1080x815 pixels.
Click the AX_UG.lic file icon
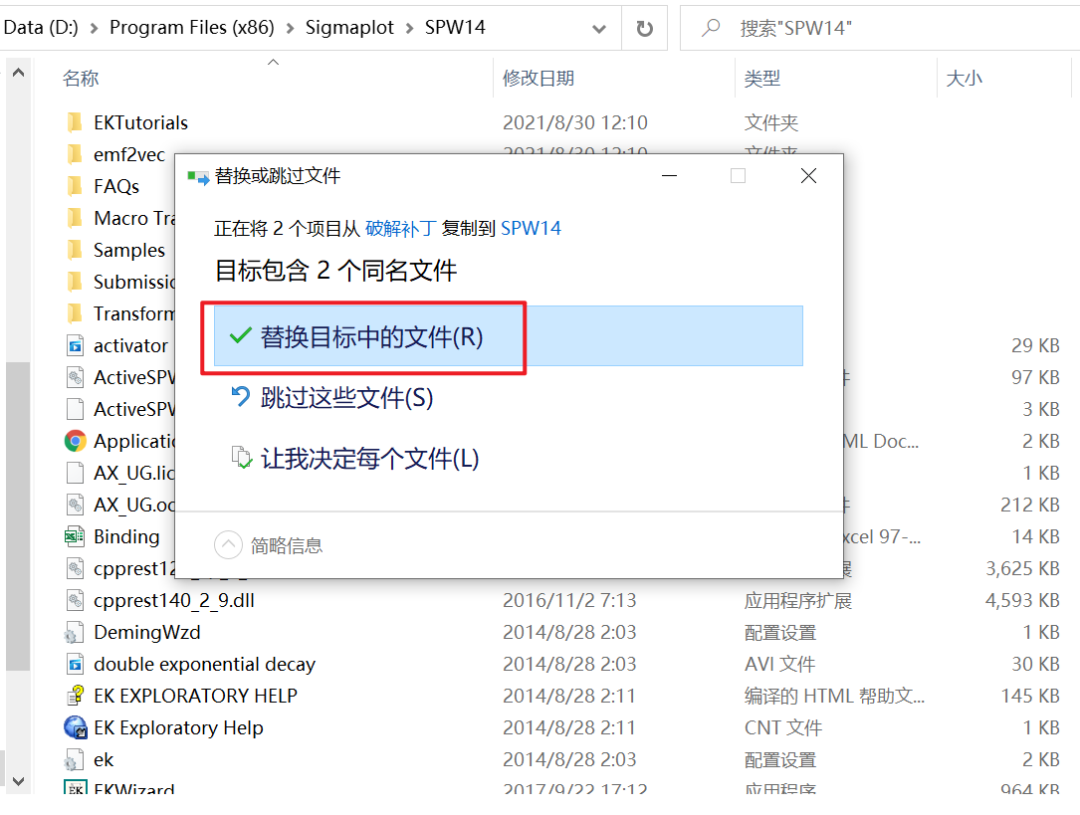point(74,473)
